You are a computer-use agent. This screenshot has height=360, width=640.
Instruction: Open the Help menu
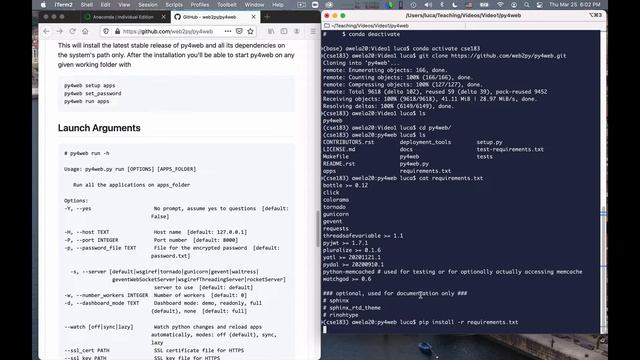click(x=278, y=5)
